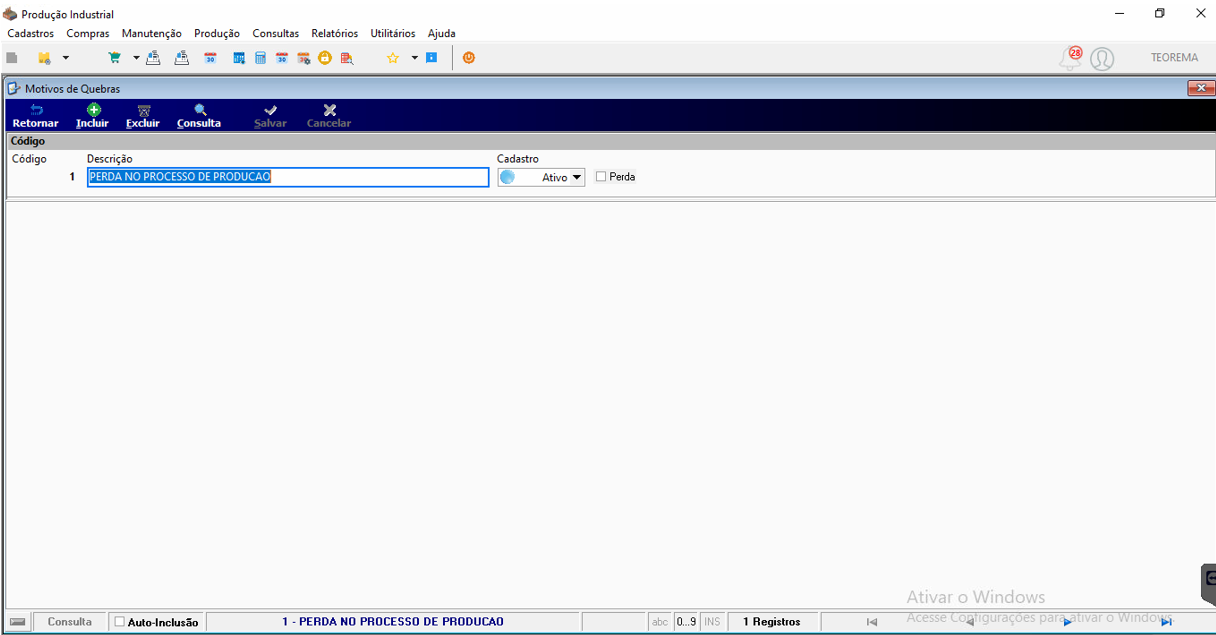Click the keyboard icon in the status bar
Image resolution: width=1216 pixels, height=635 pixels.
[x=17, y=622]
